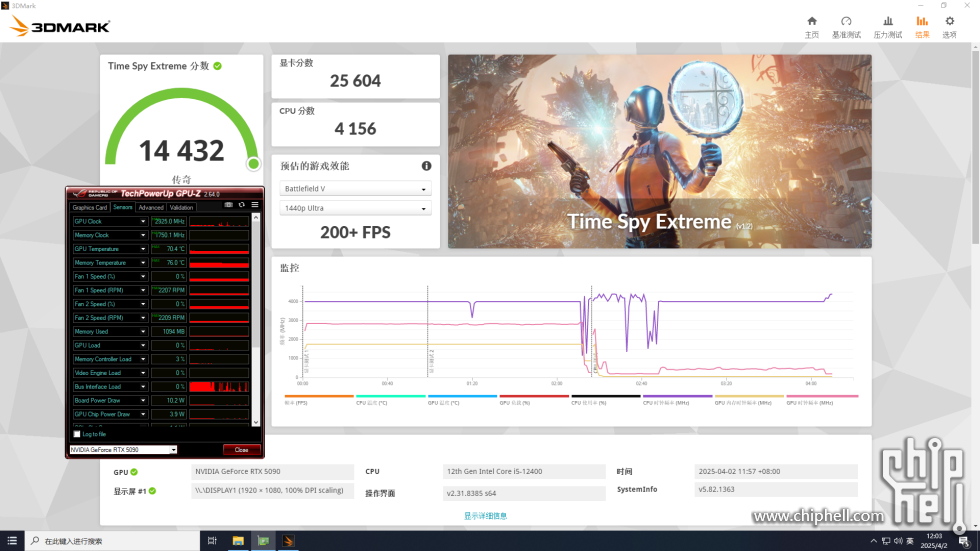Click the GPU-Z Close button
Screen dimensions: 980x551
click(x=241, y=450)
